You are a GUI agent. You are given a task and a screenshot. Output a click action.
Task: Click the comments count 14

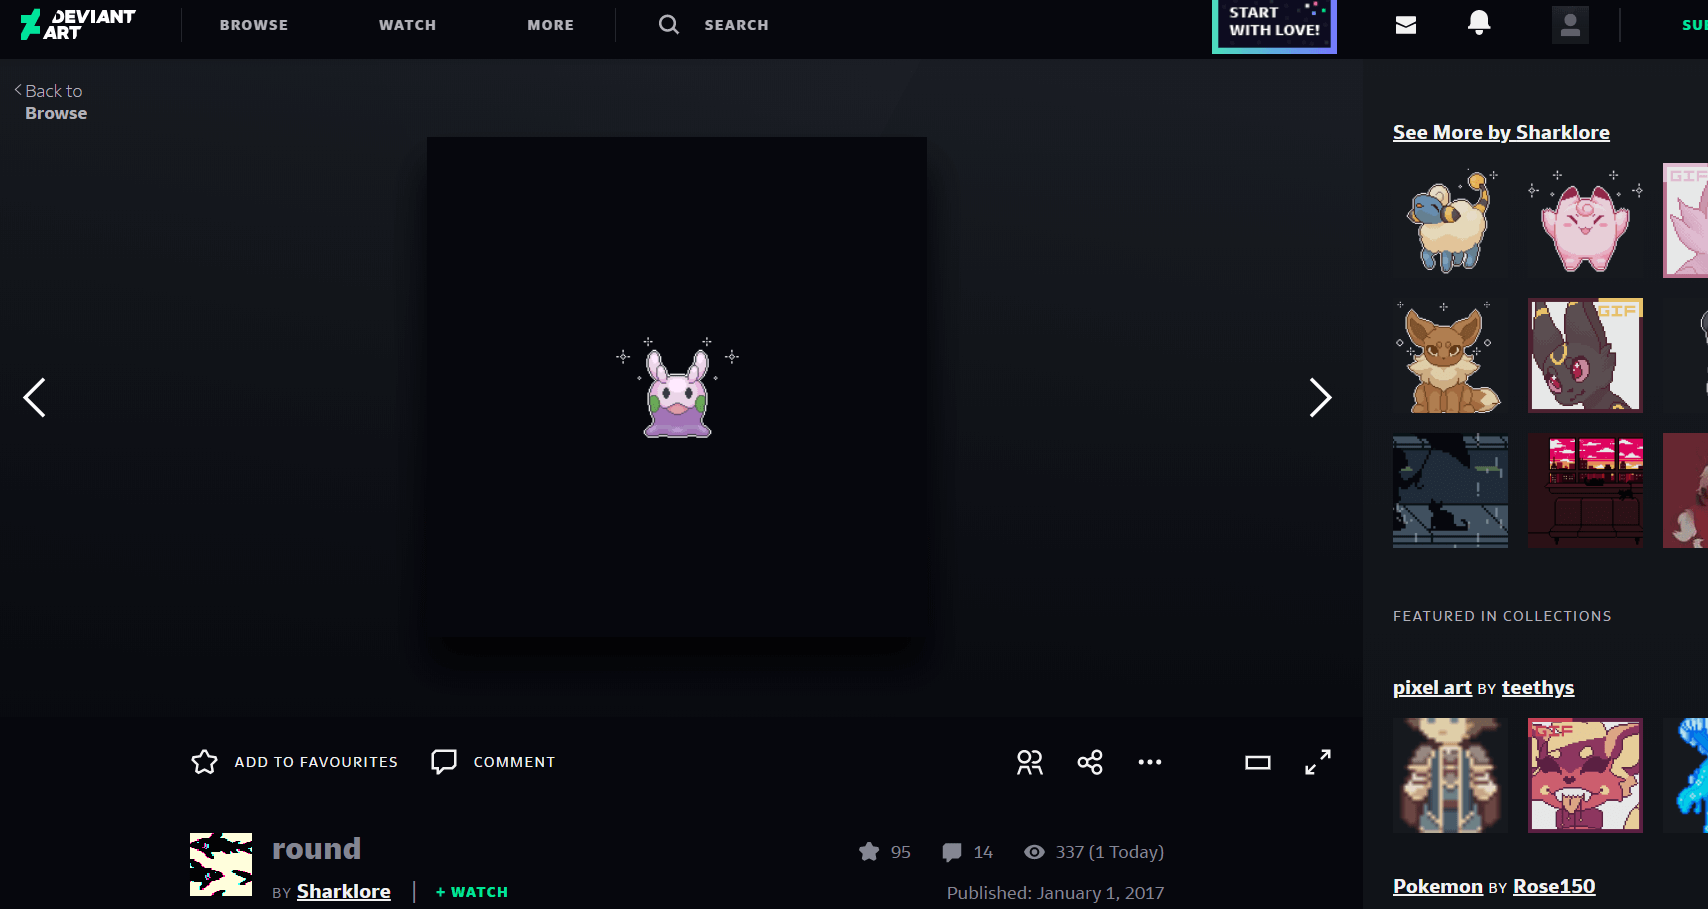(983, 852)
